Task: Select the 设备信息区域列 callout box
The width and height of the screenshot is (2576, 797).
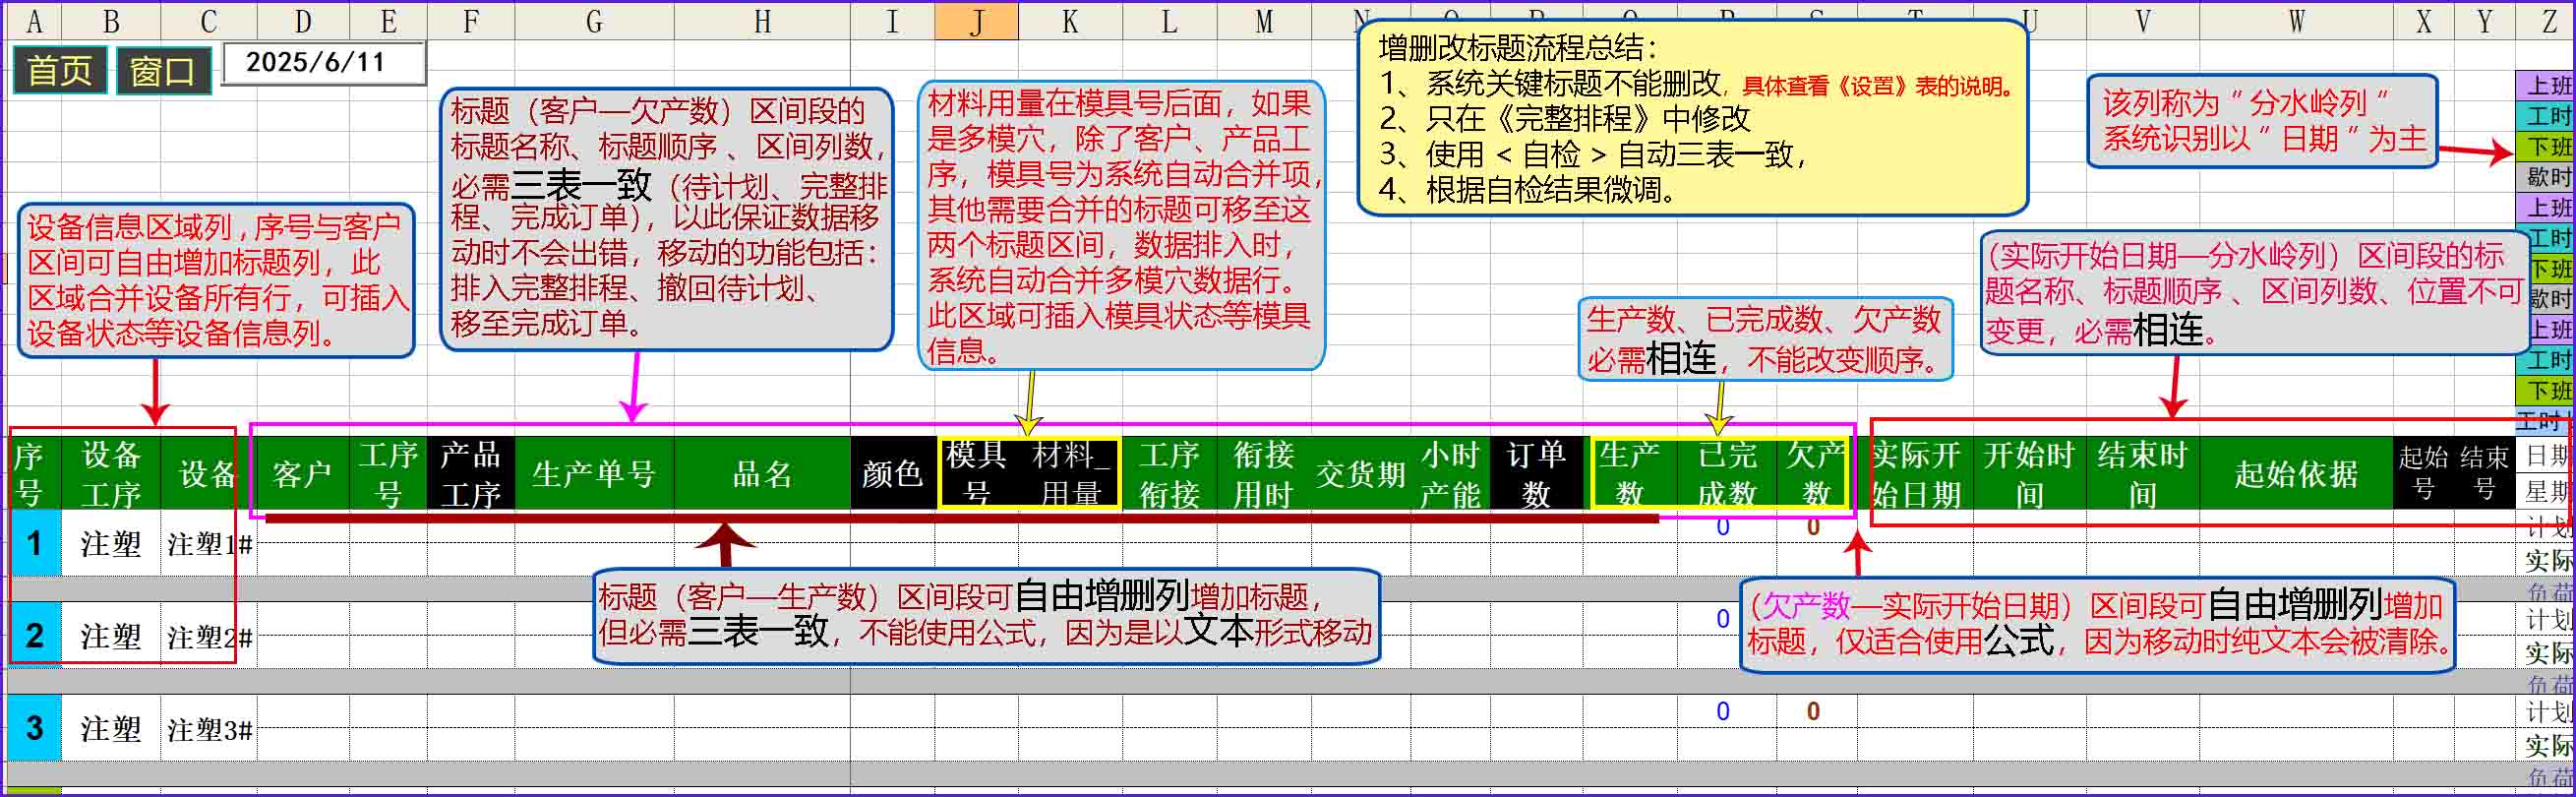Action: (216, 280)
